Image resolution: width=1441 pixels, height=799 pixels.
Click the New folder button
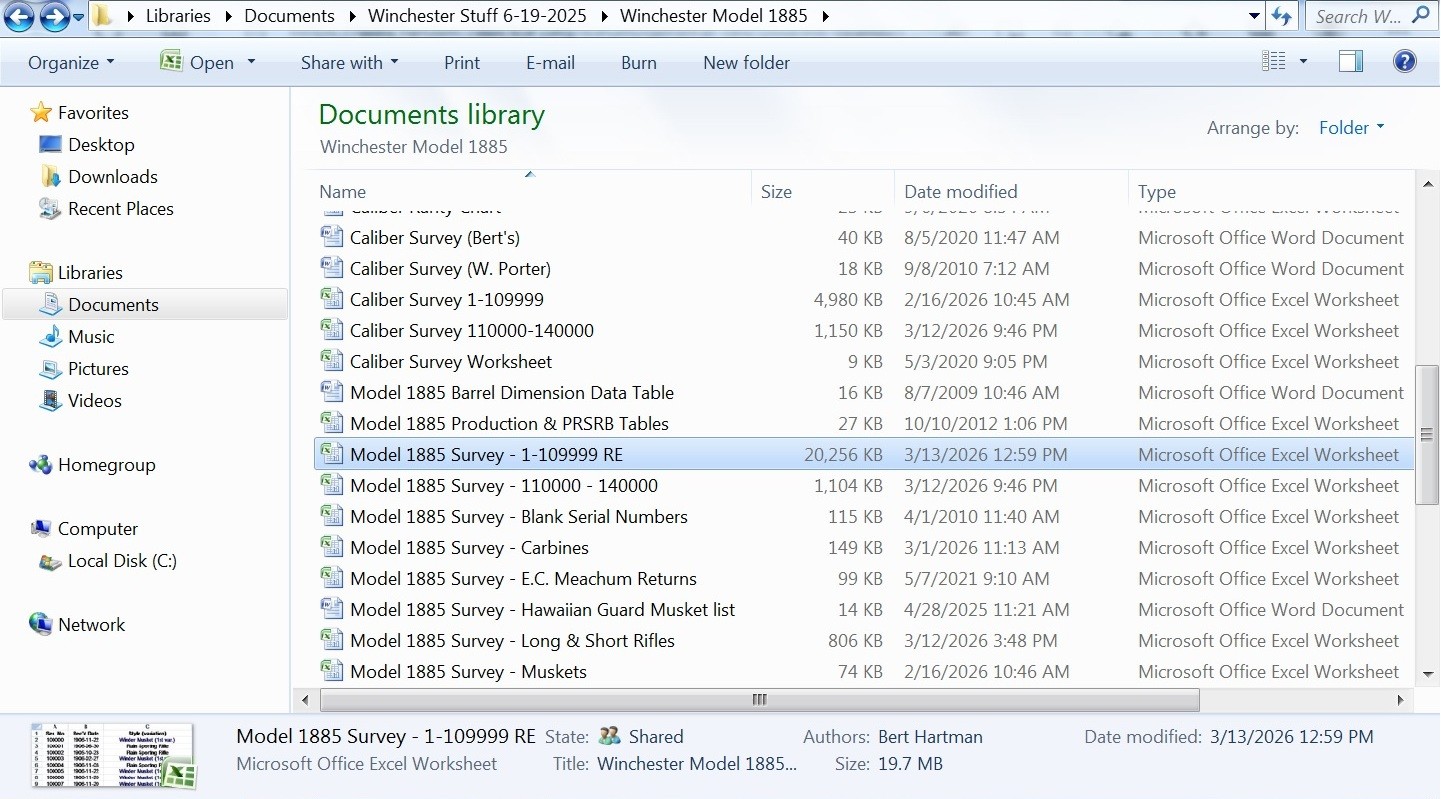click(x=746, y=63)
